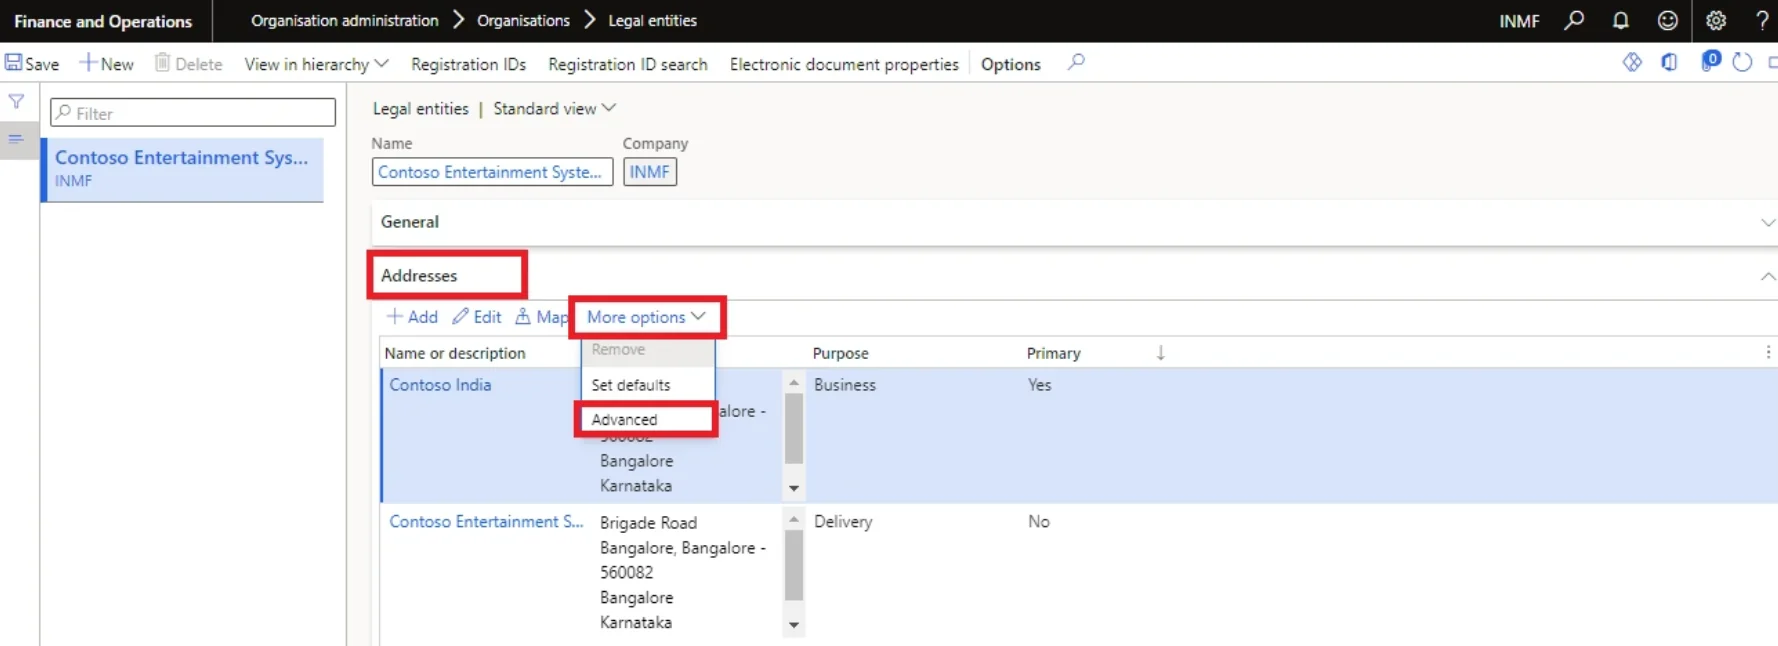Create a new legal entity with New
The width and height of the screenshot is (1778, 646).
pos(107,64)
